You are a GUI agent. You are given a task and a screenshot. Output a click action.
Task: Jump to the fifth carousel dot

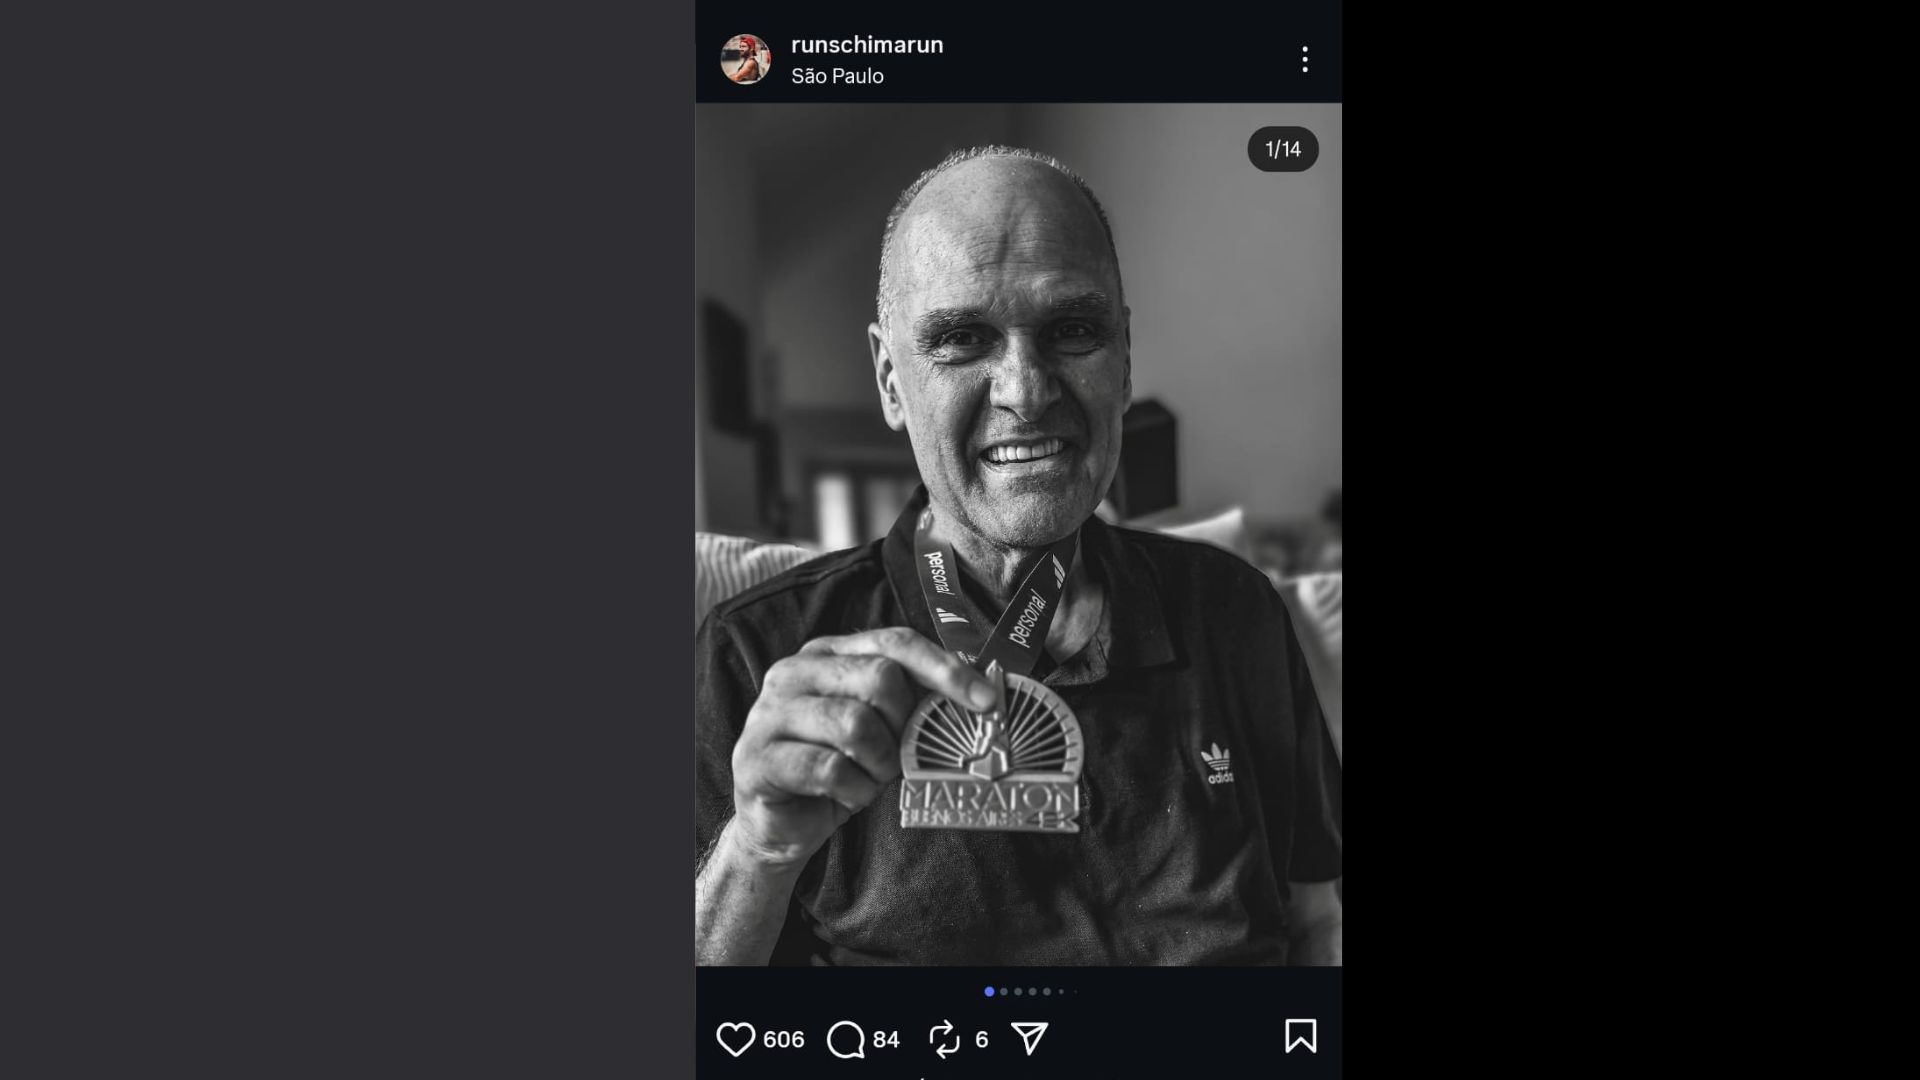point(1047,992)
